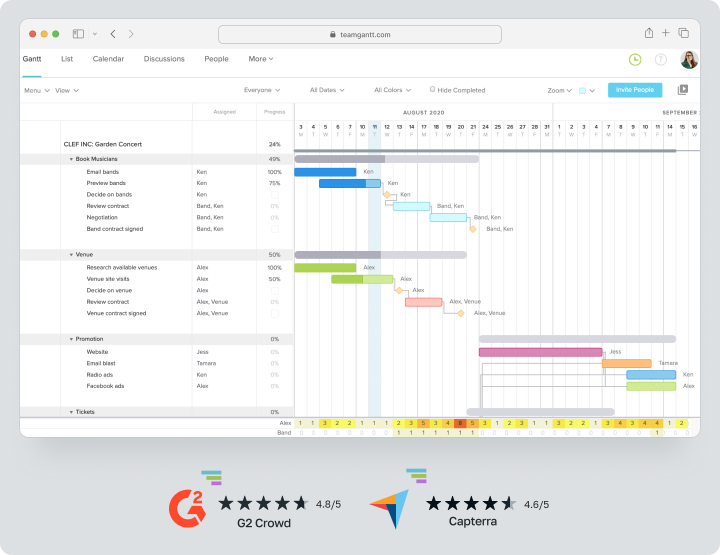Click the Preview bands 75% progress bar

pyautogui.click(x=350, y=184)
